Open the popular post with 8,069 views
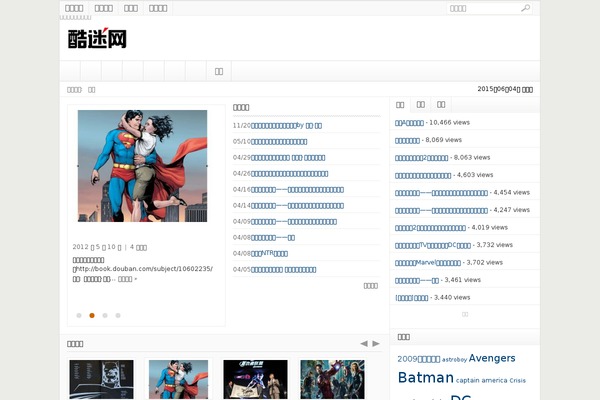The width and height of the screenshot is (600, 400). click(x=407, y=140)
